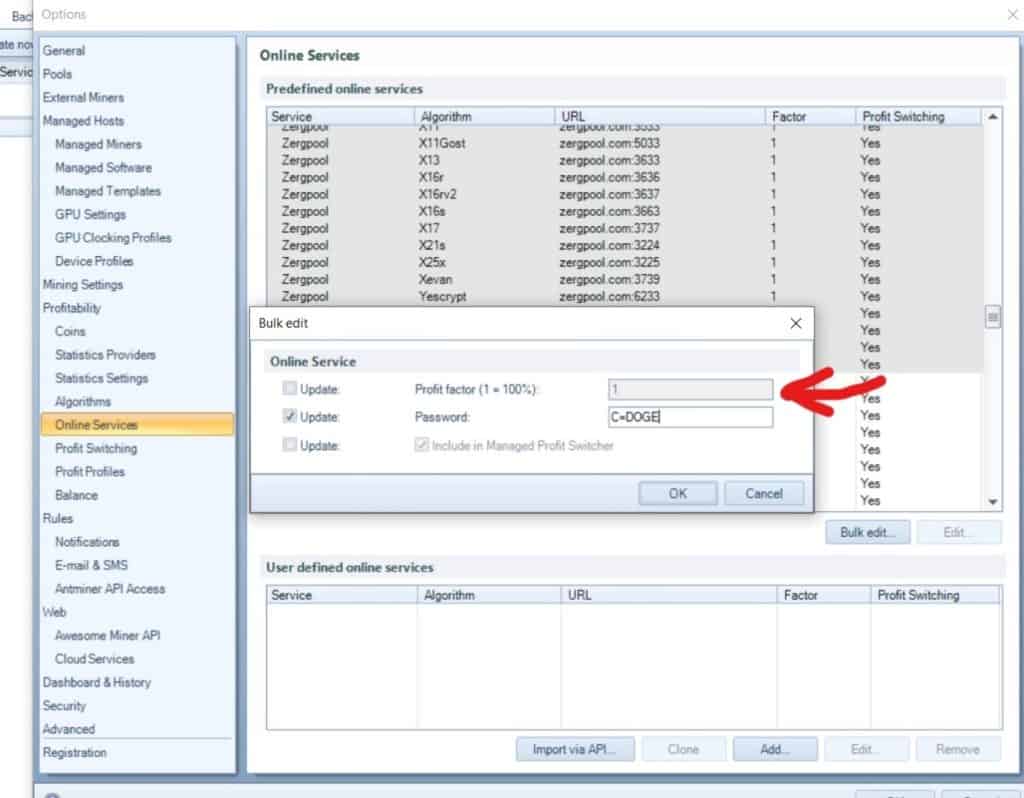Open Bulk edit for predefined services

[867, 532]
